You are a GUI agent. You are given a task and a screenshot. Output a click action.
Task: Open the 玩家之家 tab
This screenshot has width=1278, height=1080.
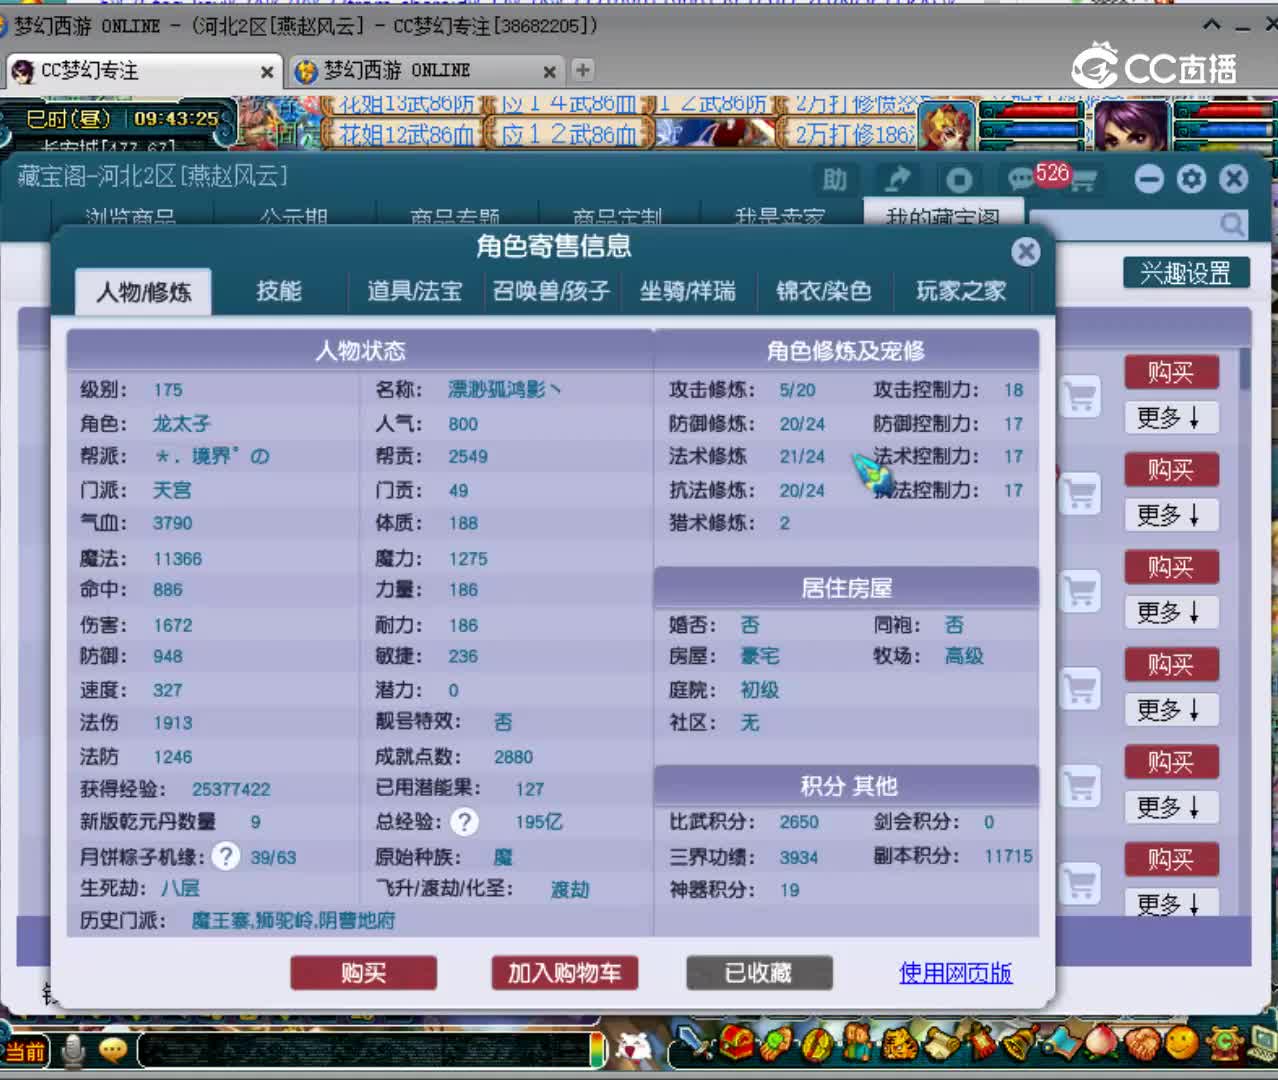[961, 291]
